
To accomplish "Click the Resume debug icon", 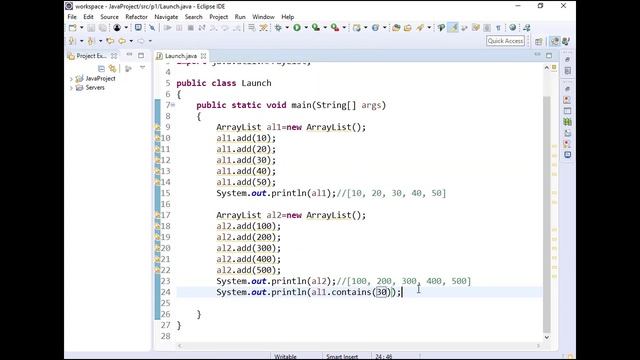I will (x=167, y=28).
